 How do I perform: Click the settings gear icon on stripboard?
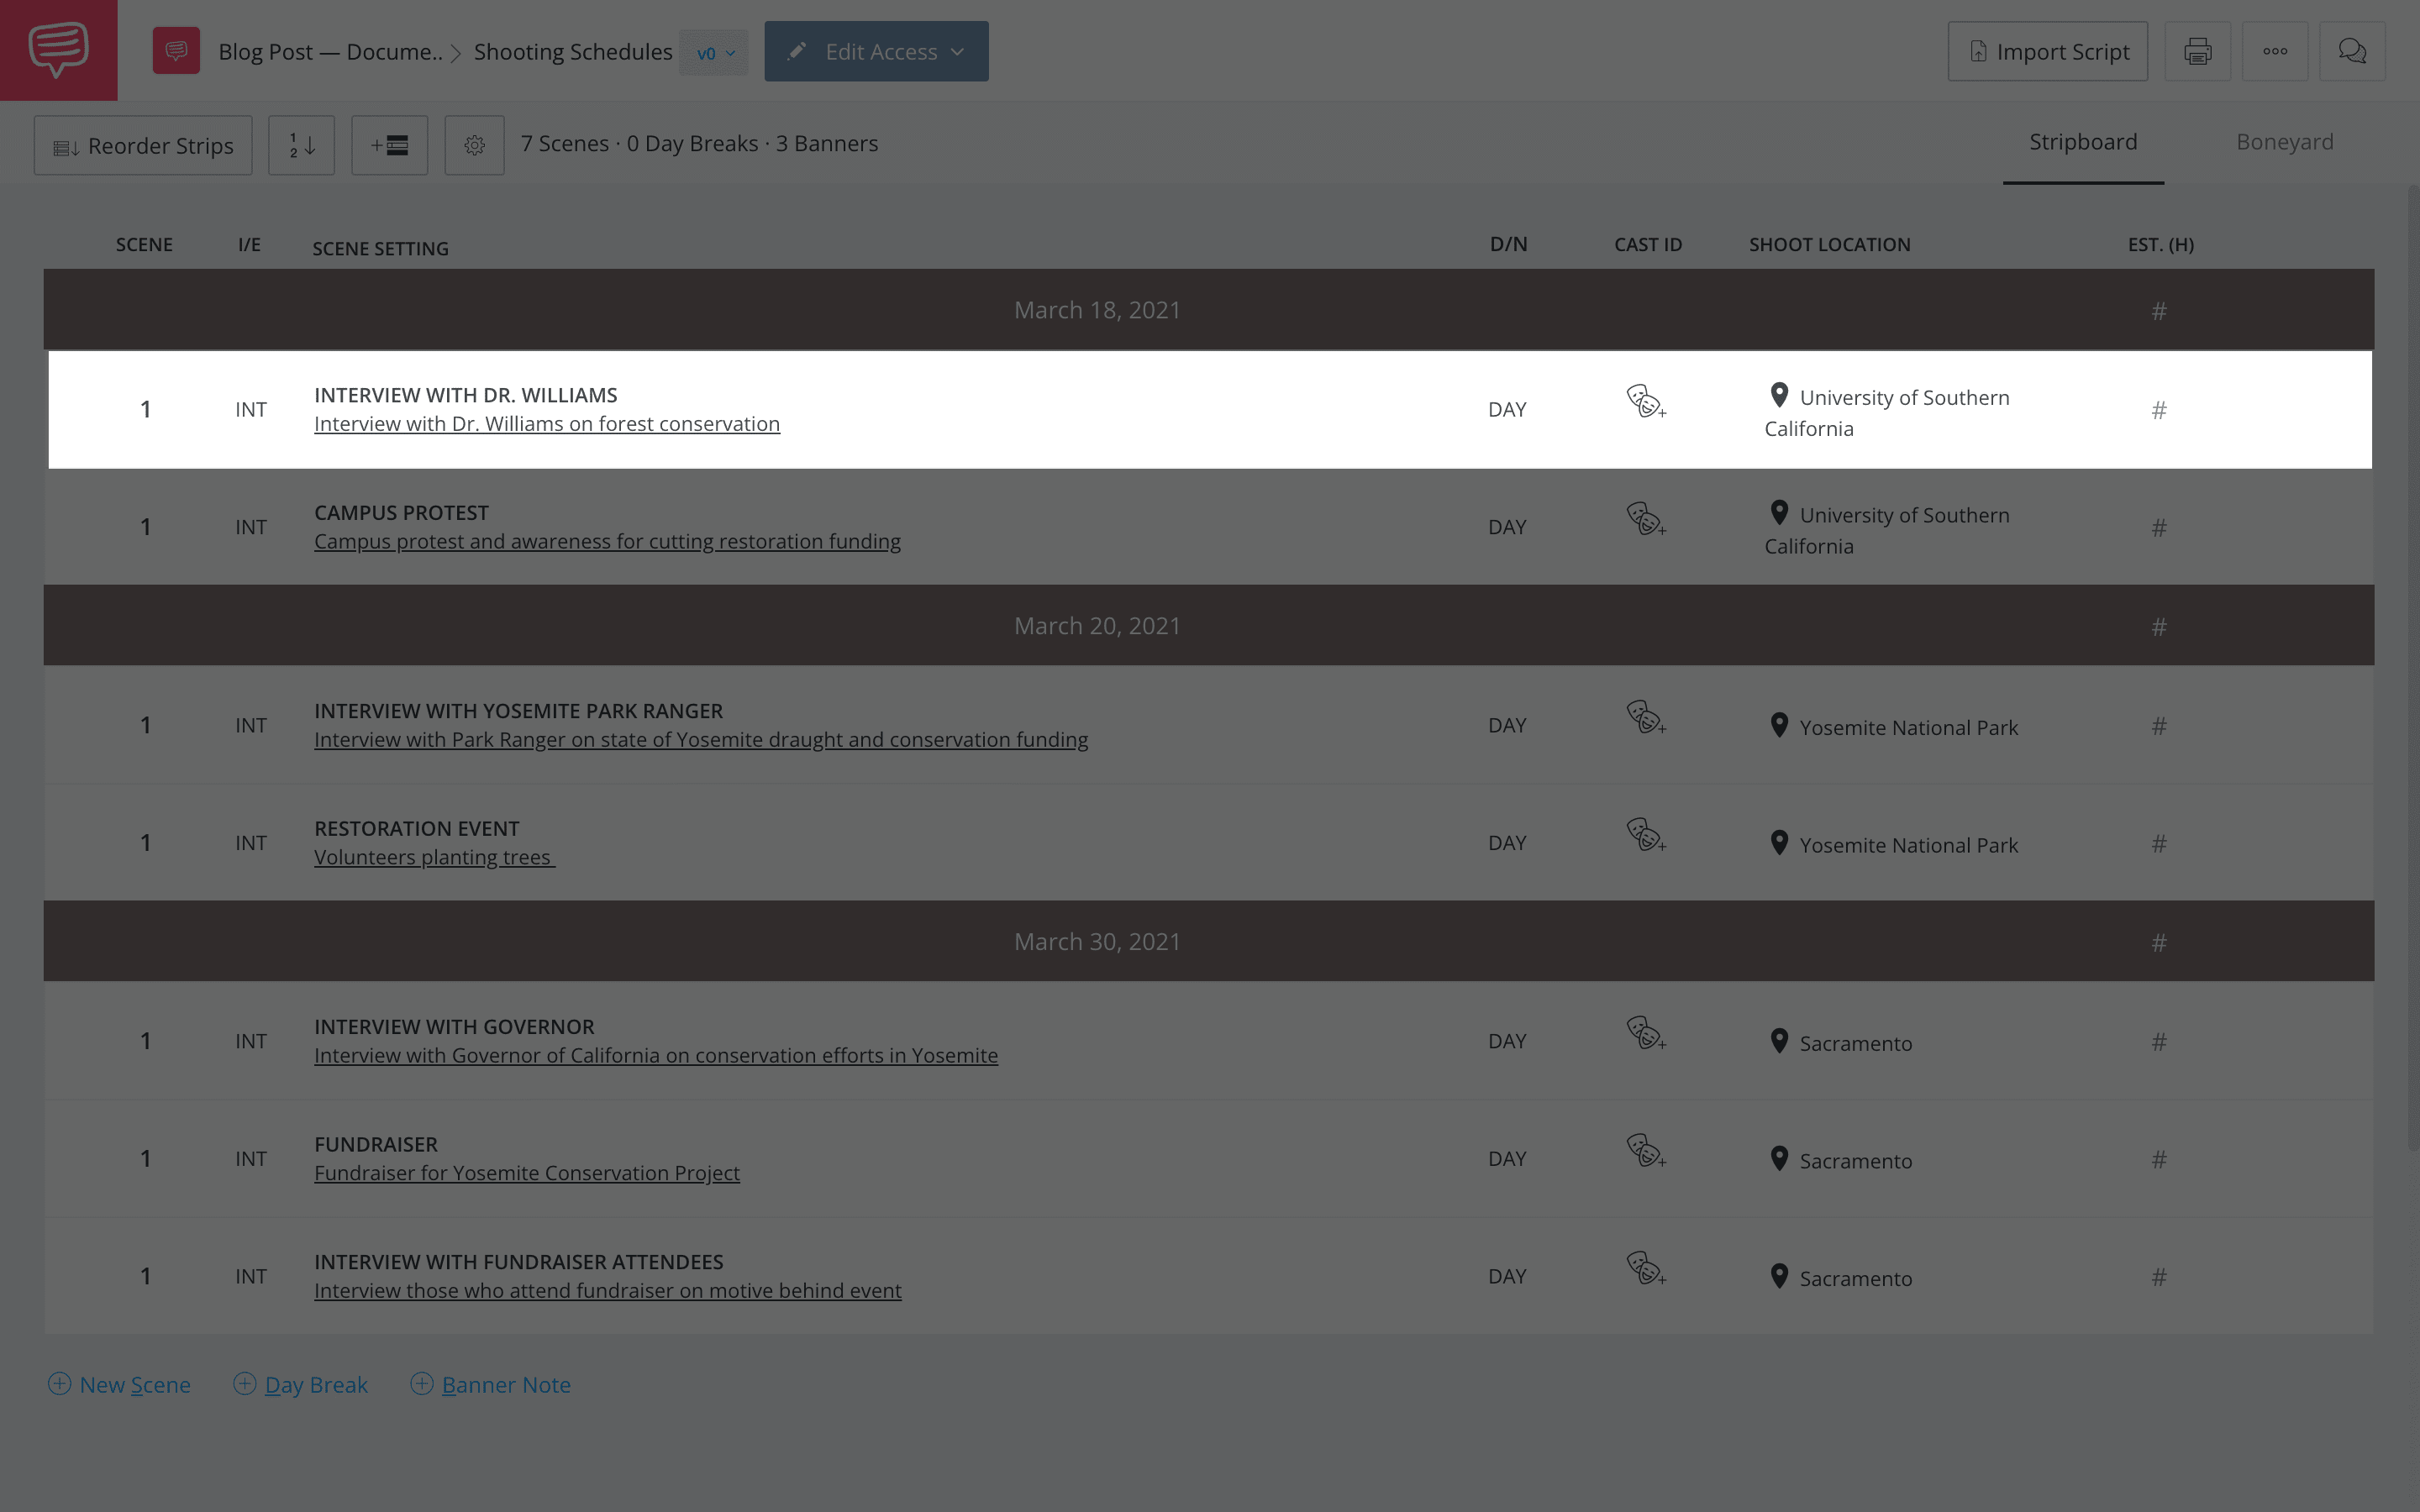tap(472, 143)
